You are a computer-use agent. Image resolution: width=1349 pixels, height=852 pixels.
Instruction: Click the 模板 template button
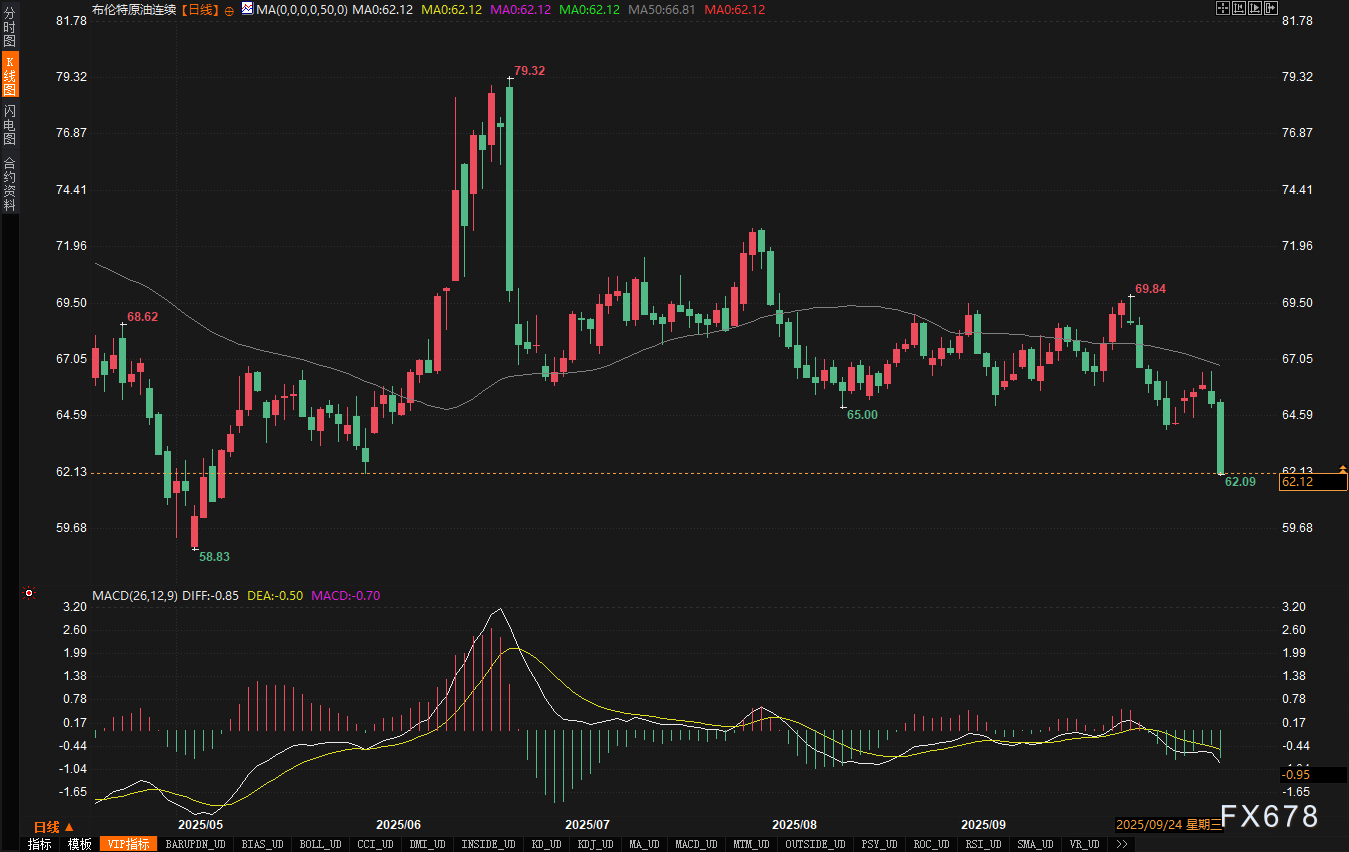(79, 844)
